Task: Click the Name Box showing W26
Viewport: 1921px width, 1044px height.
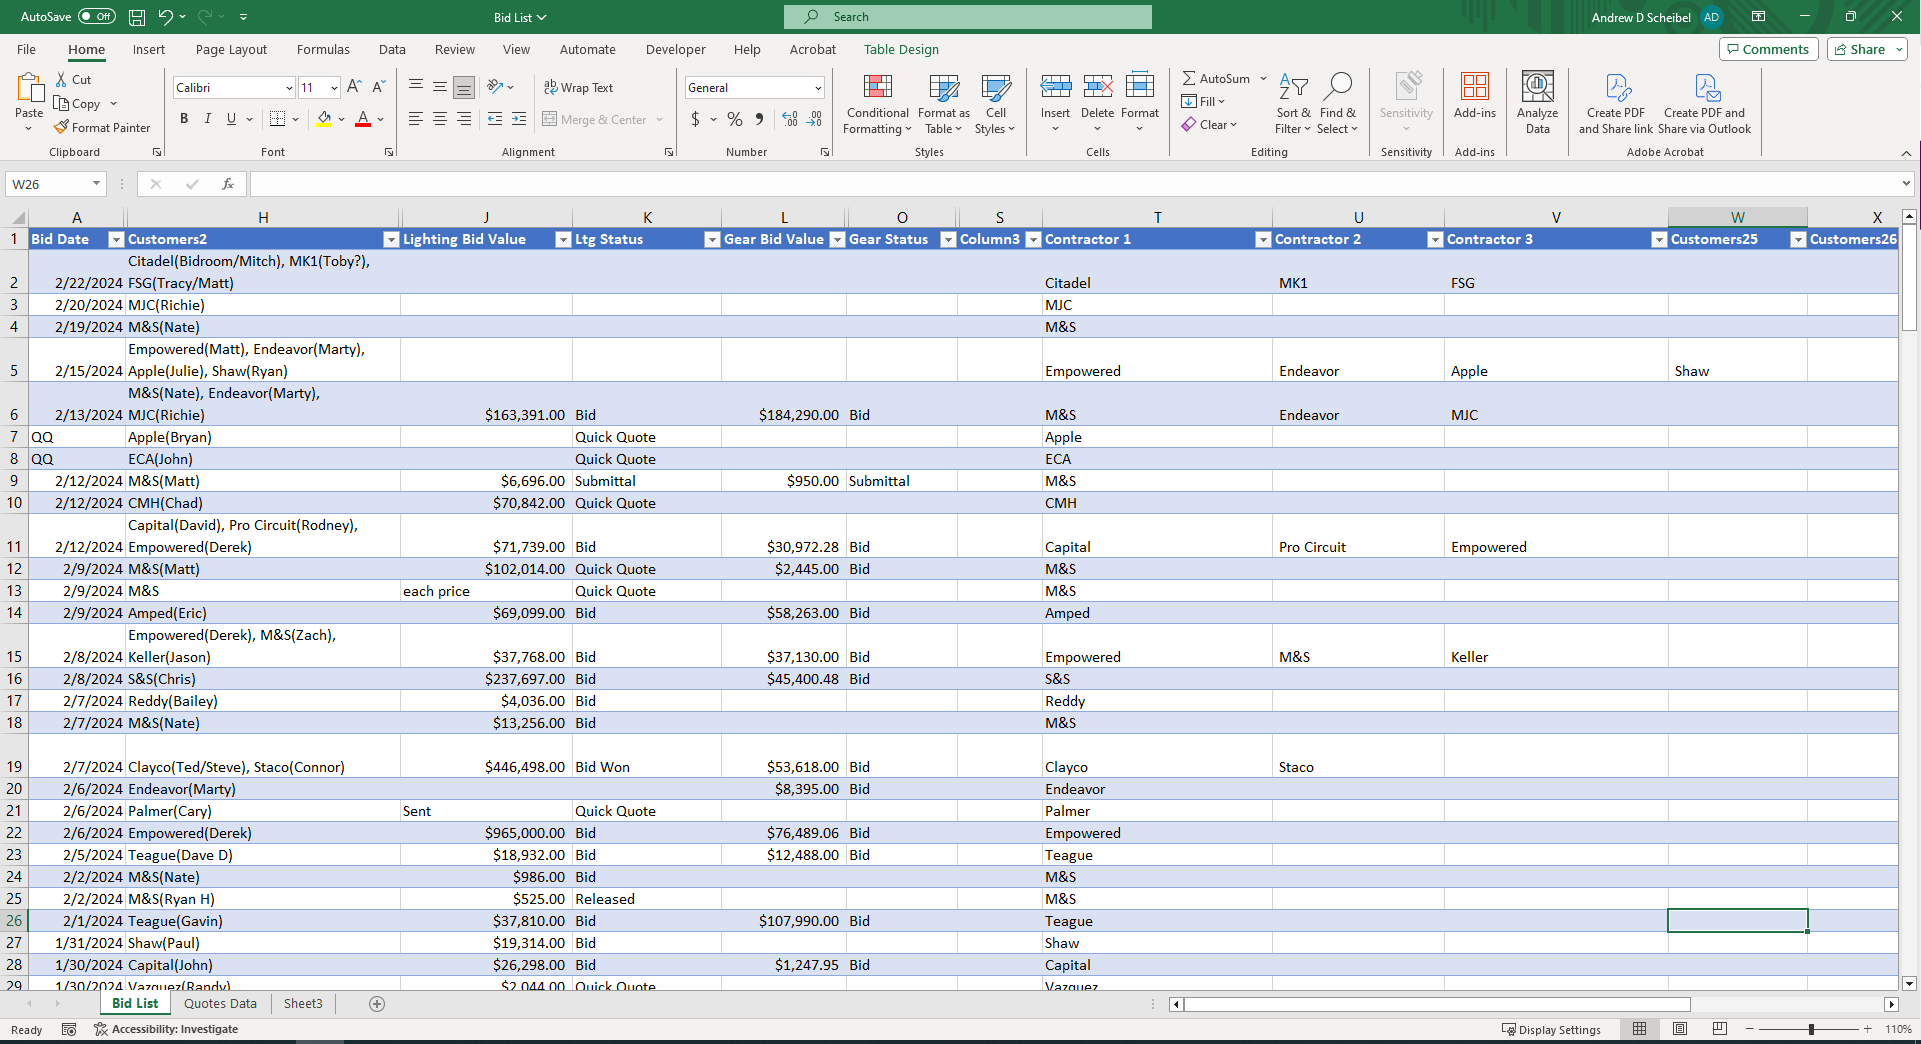Action: (47, 184)
